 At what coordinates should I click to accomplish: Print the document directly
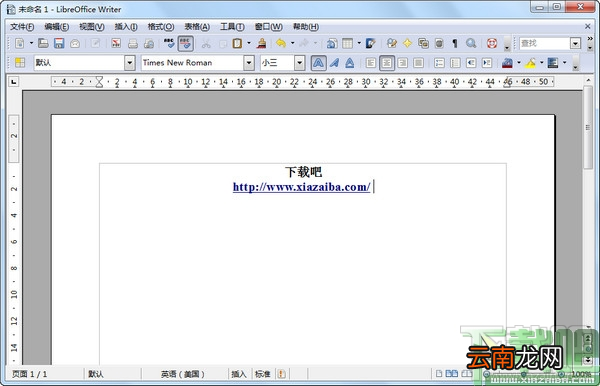(133, 43)
